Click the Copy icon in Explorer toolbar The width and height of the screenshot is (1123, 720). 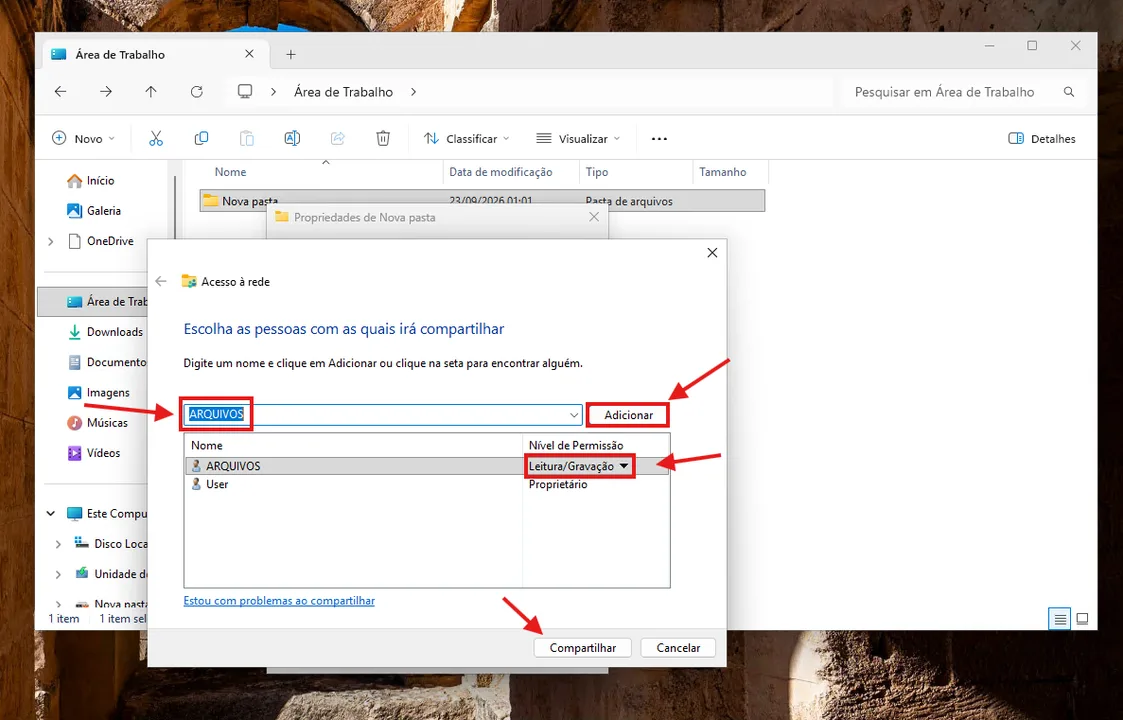click(x=201, y=138)
